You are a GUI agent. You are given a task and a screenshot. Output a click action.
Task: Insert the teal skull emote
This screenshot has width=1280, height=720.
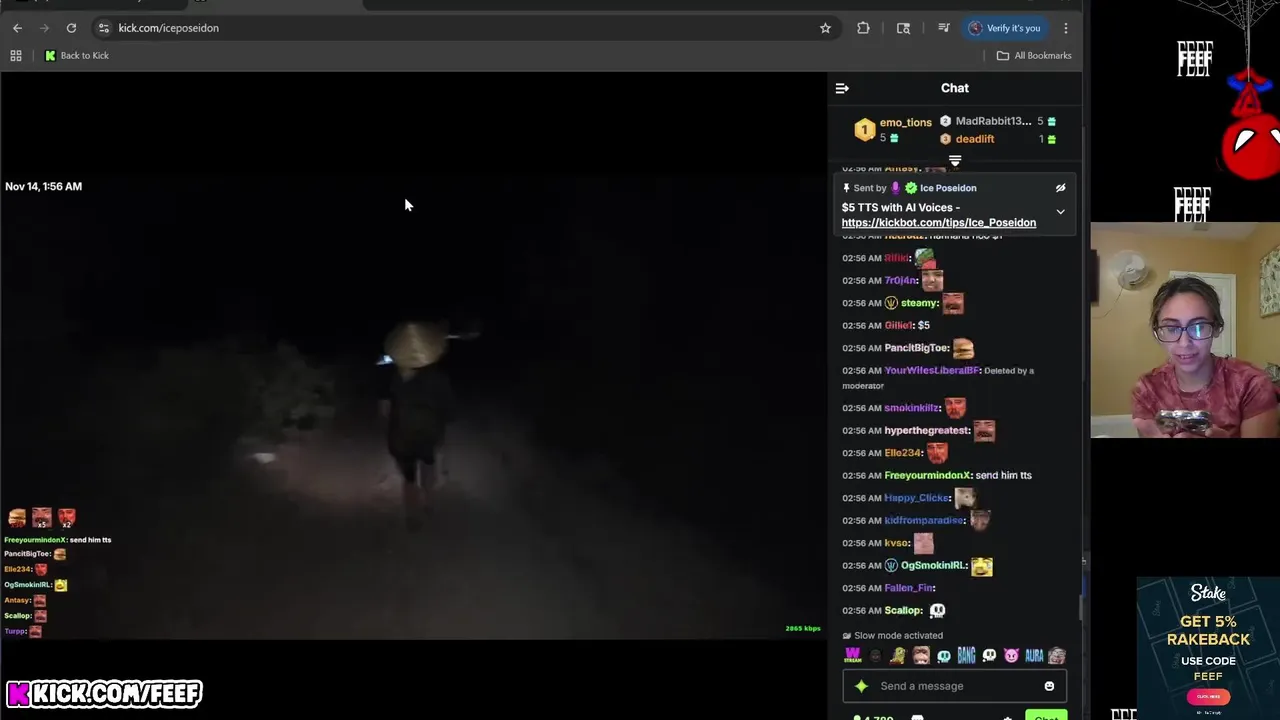click(x=943, y=656)
